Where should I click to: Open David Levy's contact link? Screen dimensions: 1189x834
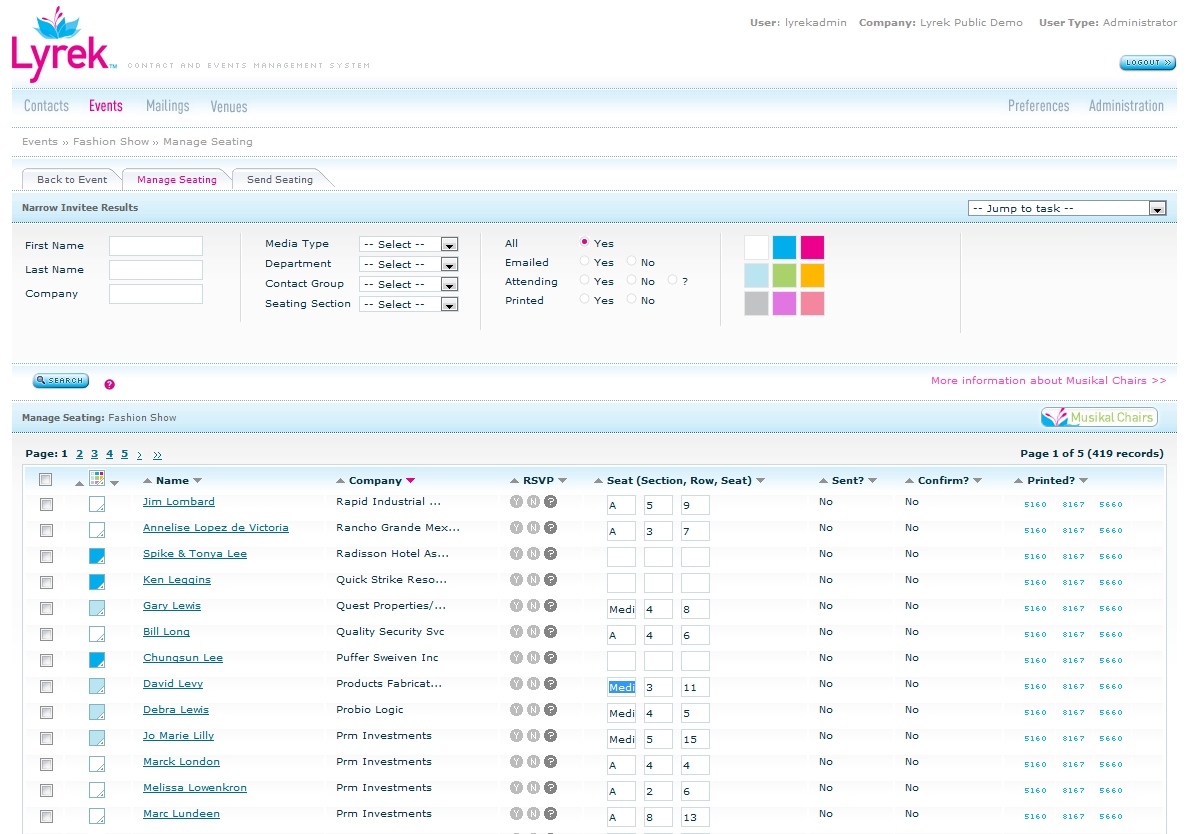[x=172, y=684]
